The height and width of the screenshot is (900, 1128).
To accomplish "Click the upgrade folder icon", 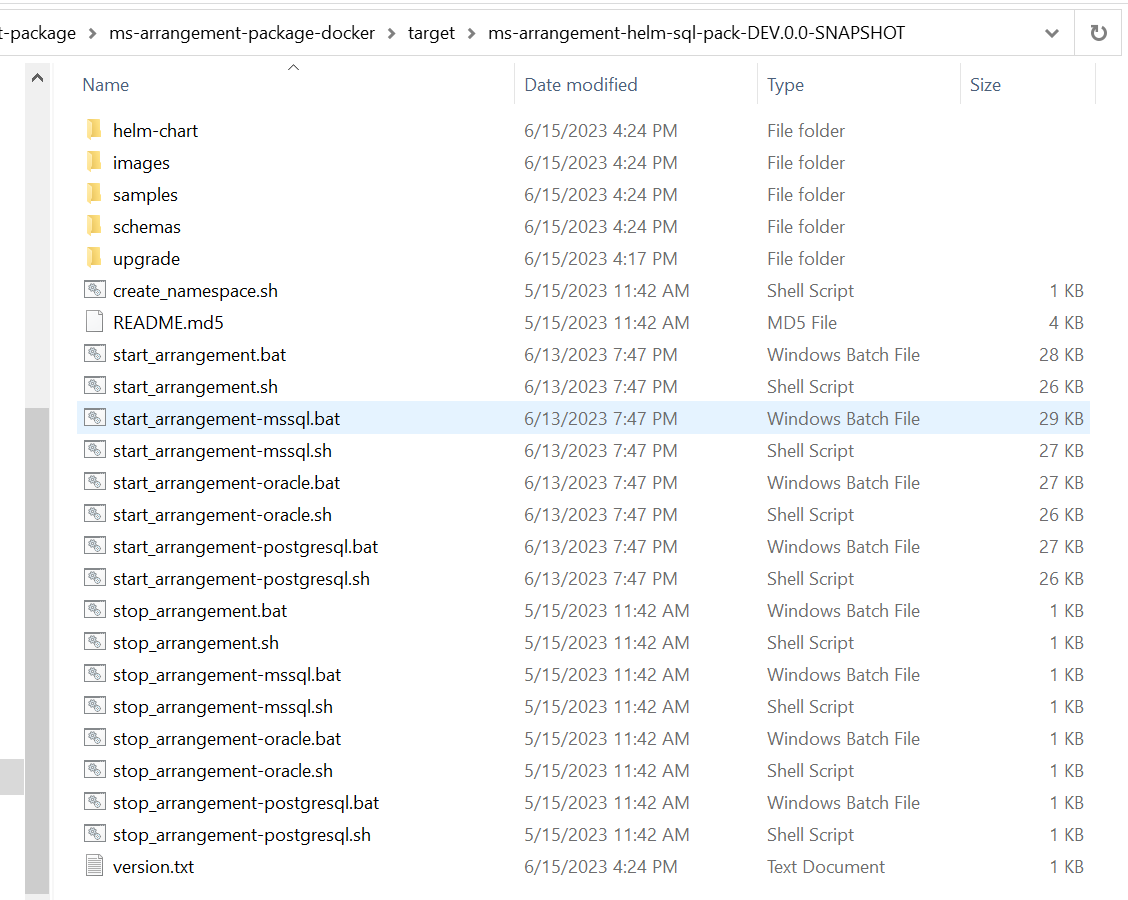I will tap(94, 258).
